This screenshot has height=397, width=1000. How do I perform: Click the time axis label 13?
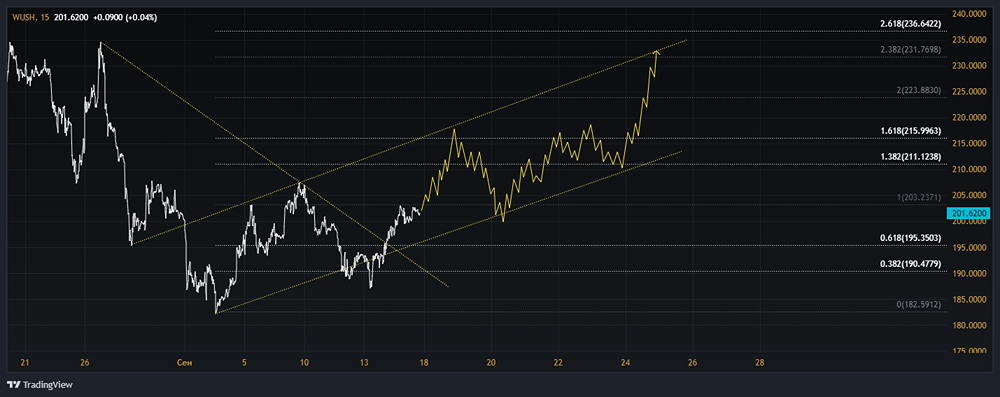(364, 363)
